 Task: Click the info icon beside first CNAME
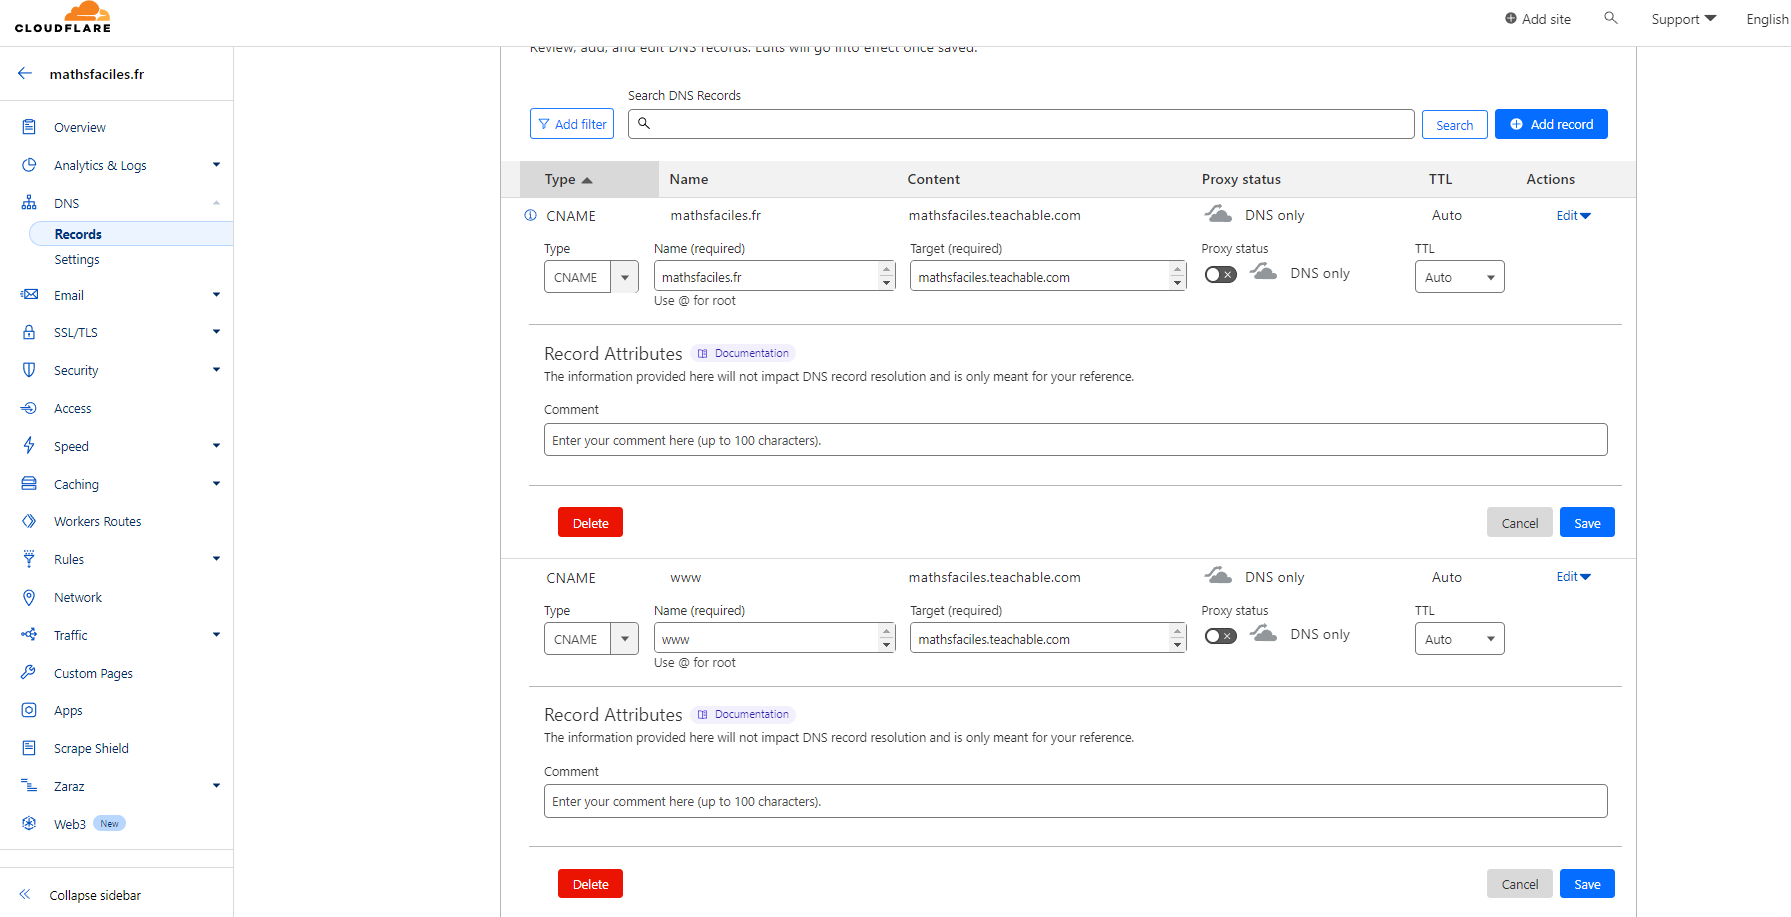click(530, 216)
